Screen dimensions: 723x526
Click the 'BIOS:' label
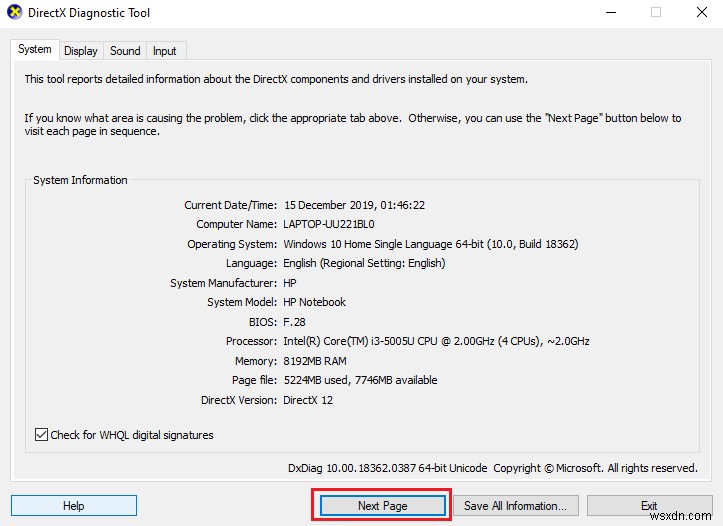point(263,322)
